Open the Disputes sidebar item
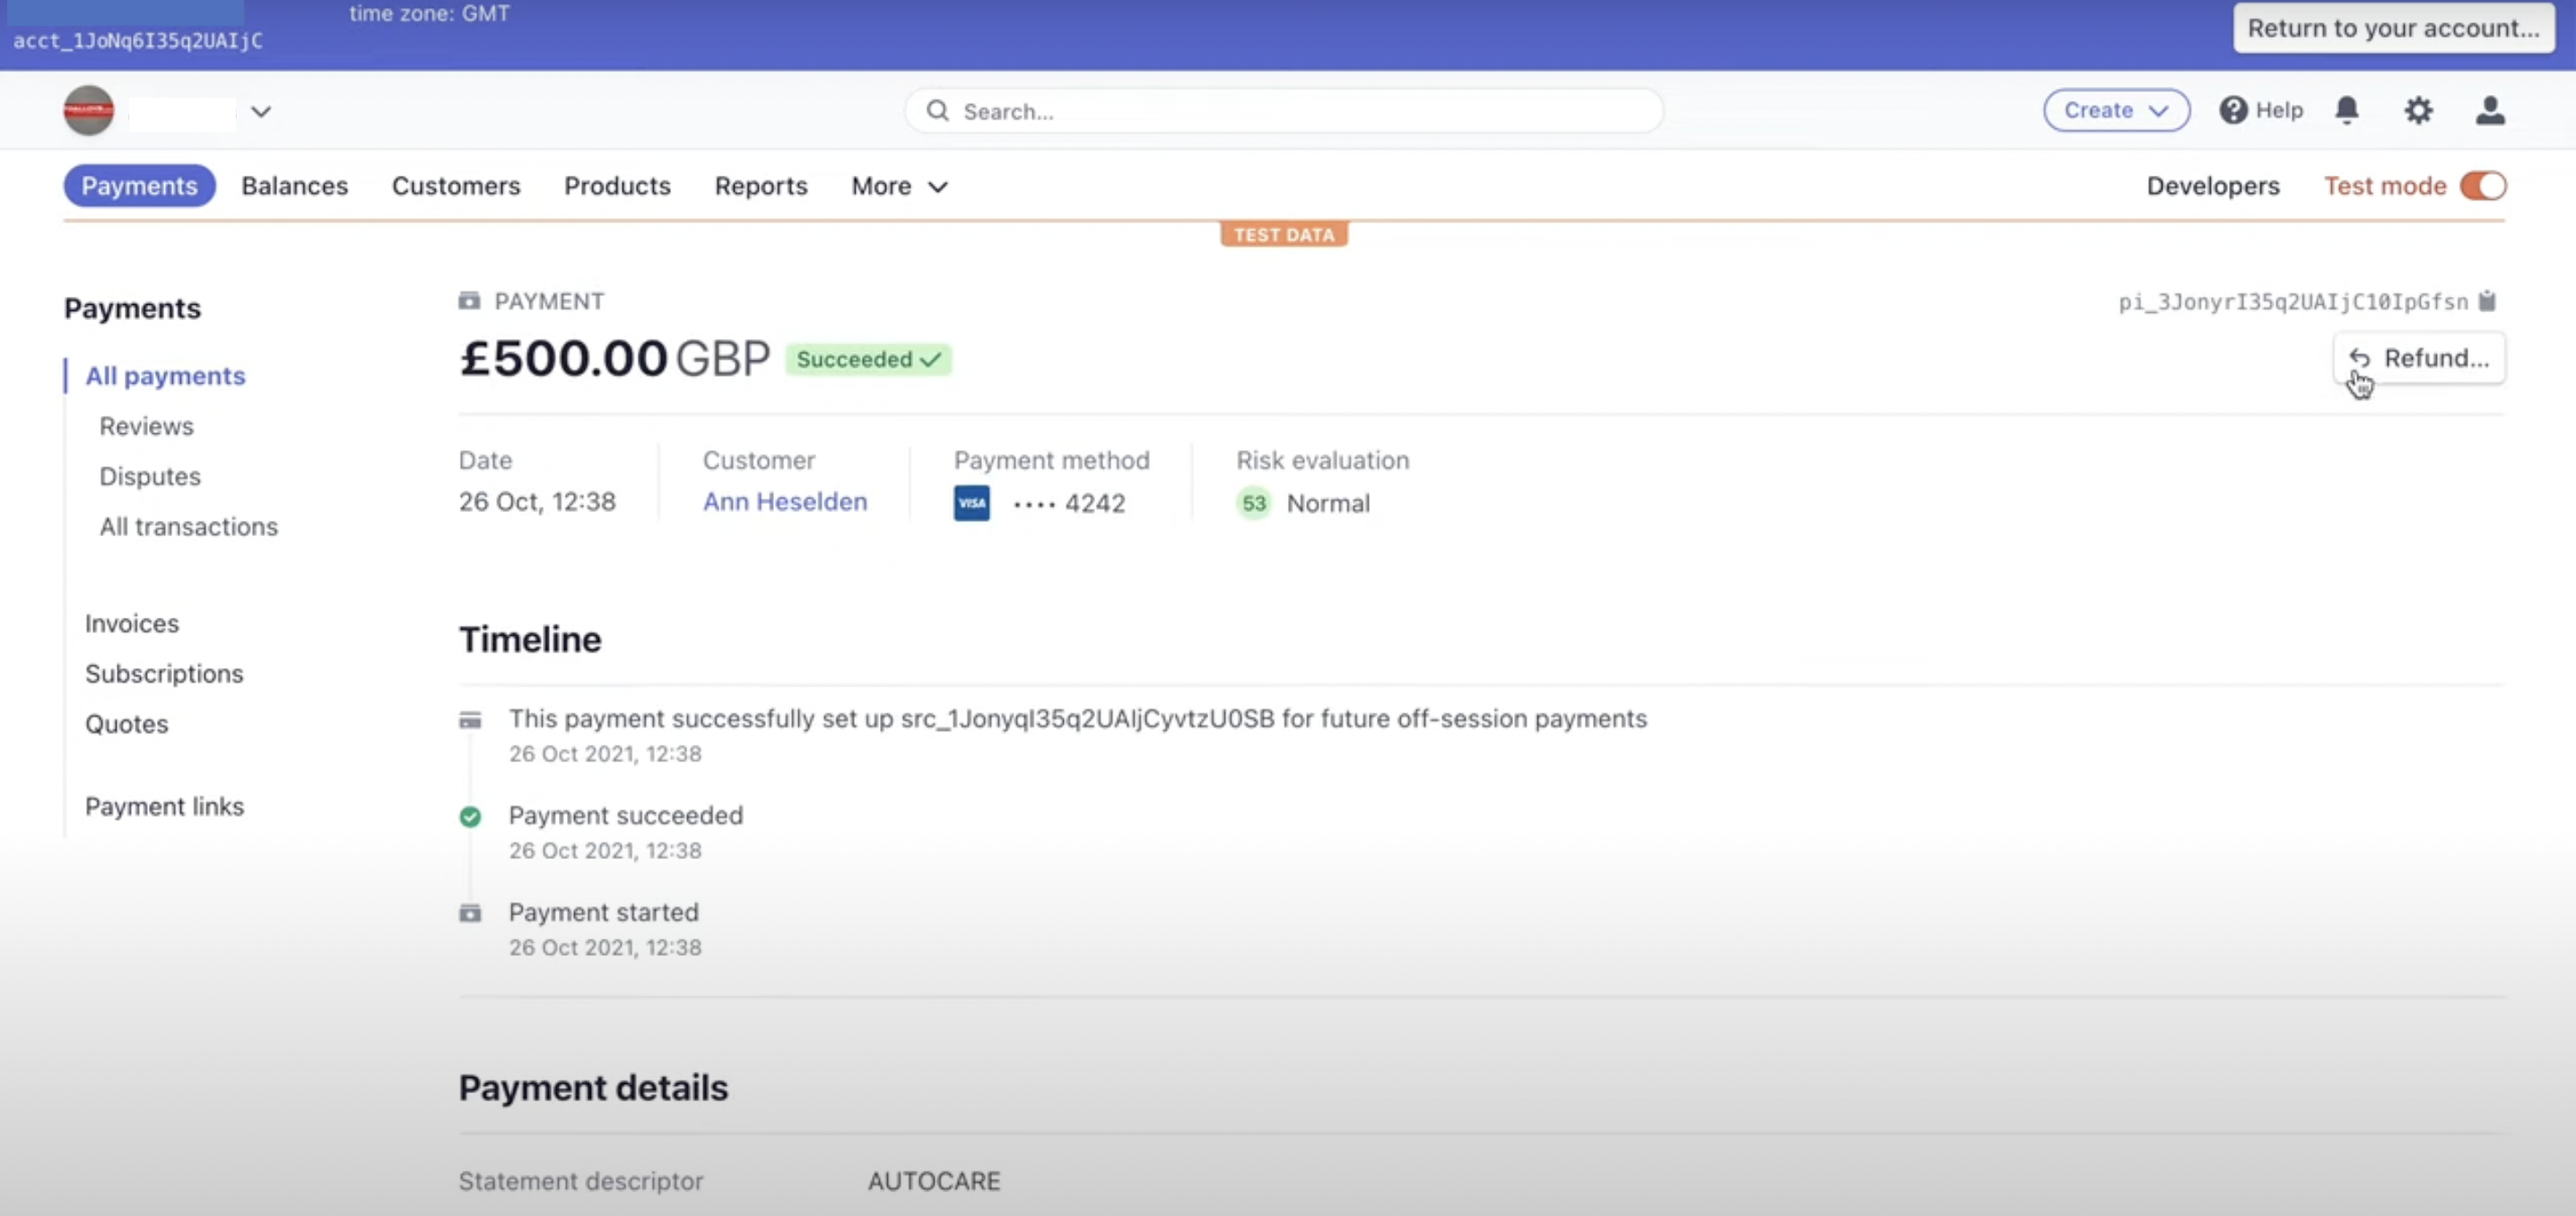Viewport: 2576px width, 1216px height. (x=150, y=476)
